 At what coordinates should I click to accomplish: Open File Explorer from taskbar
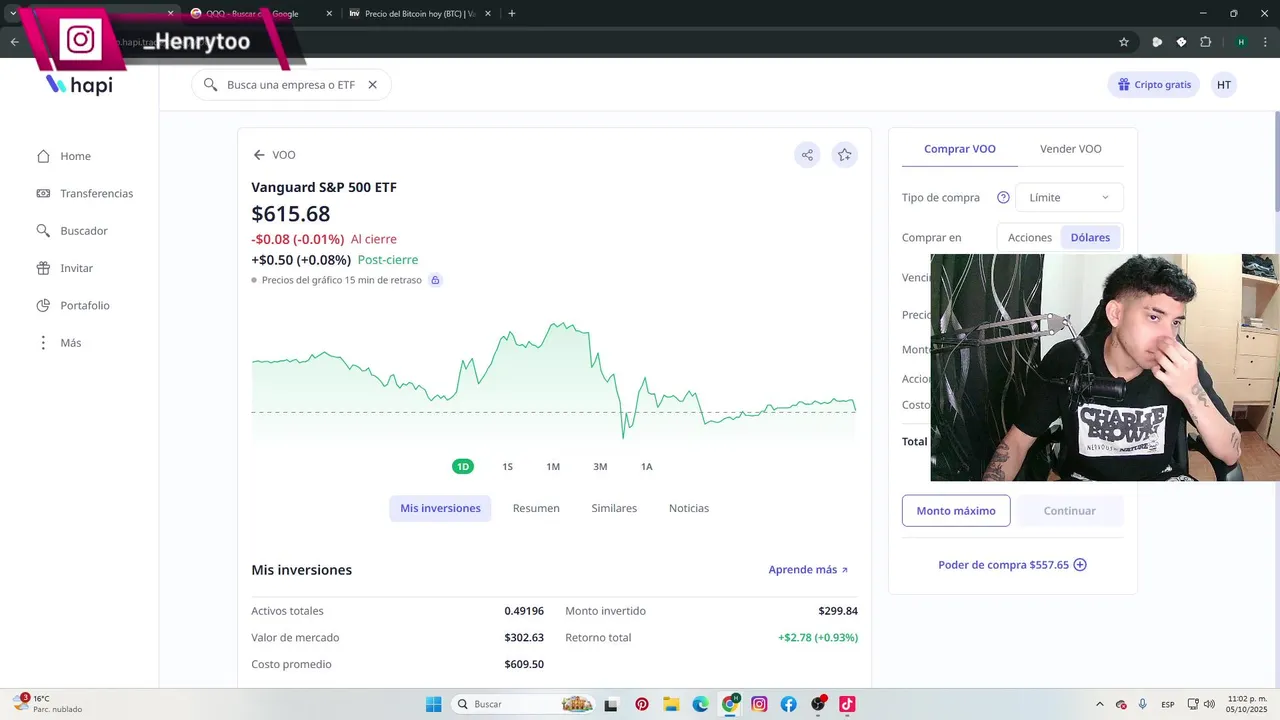tap(671, 704)
